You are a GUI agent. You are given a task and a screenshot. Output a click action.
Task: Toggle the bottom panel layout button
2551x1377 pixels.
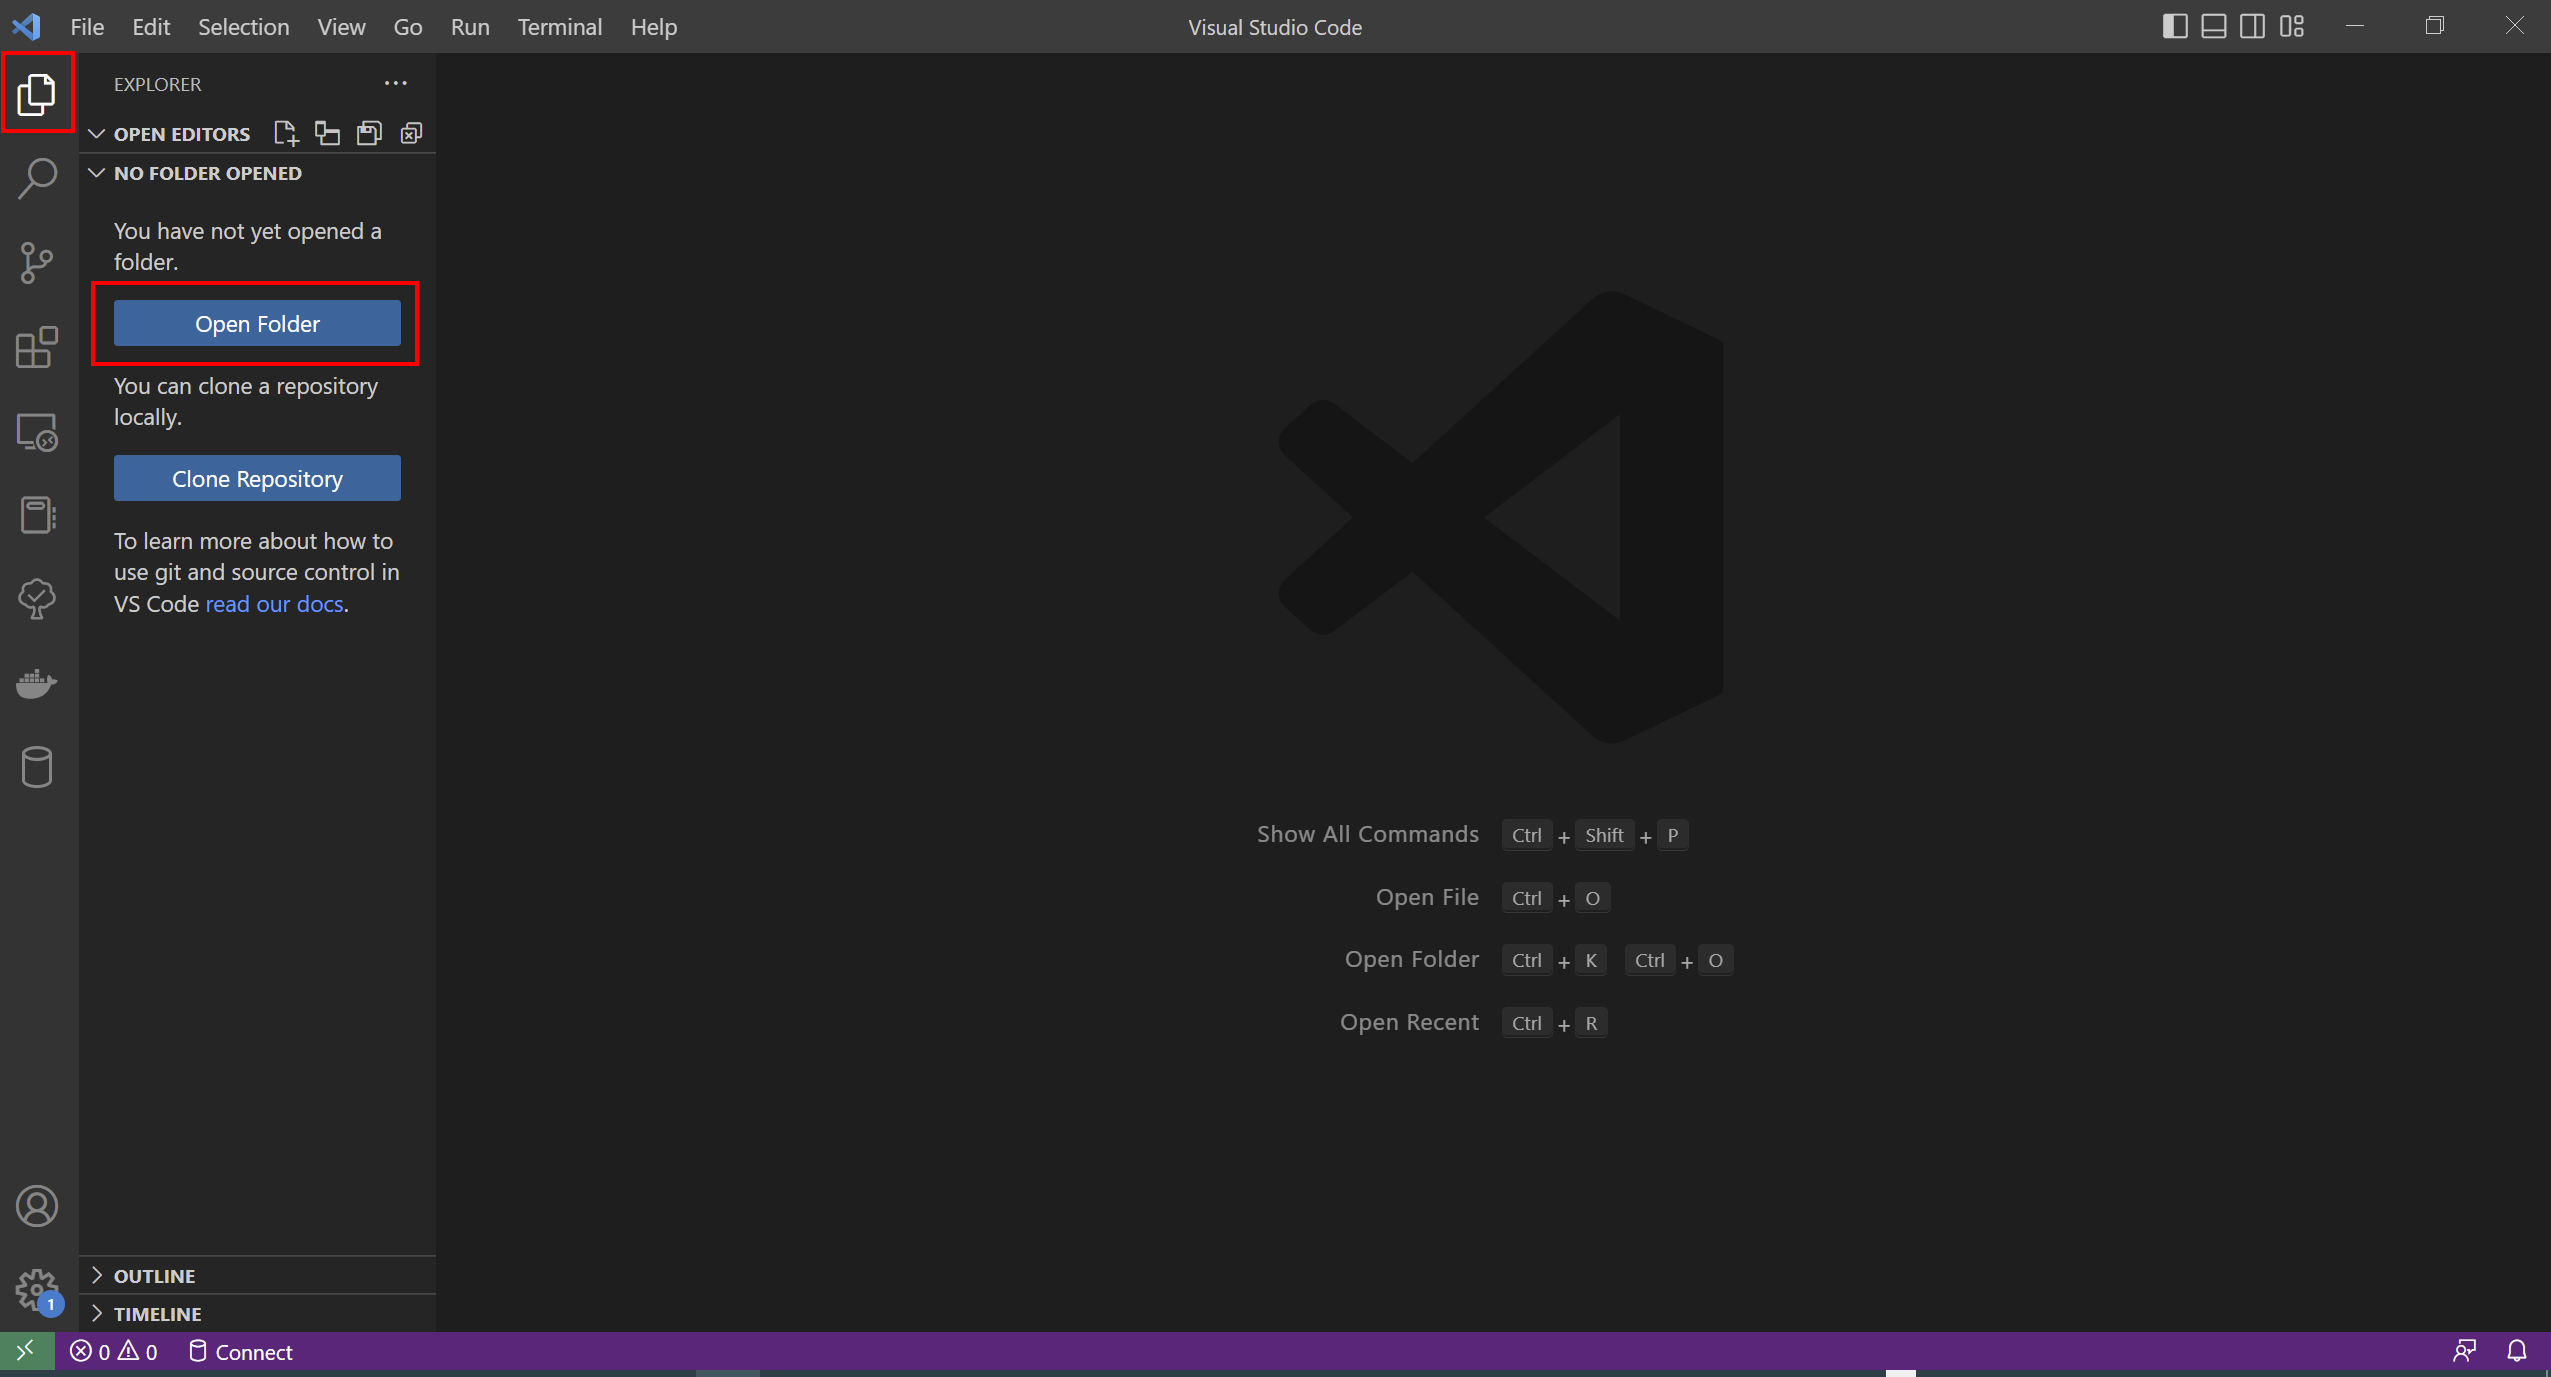(x=2213, y=27)
